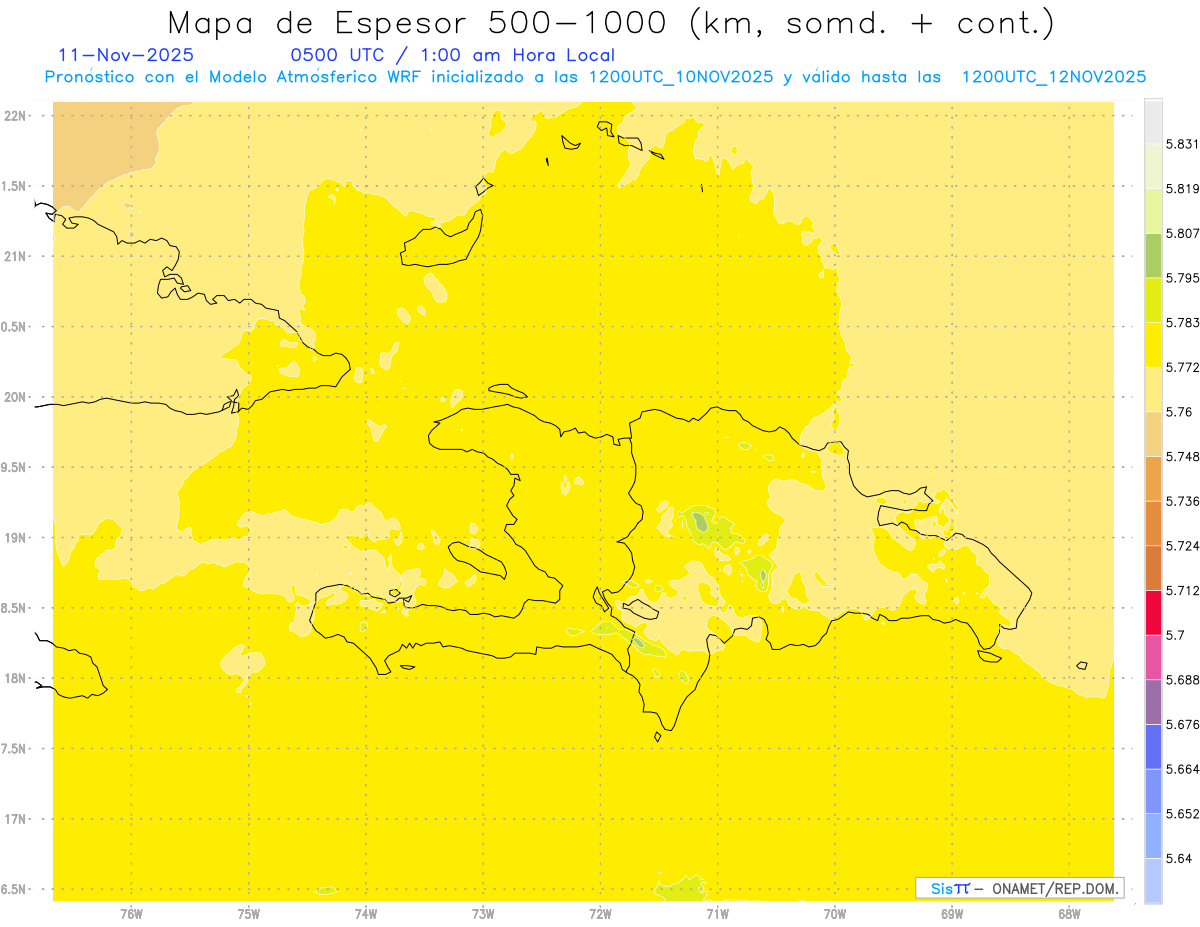Click the legend value '5.736'
1200x927 pixels.
click(1182, 501)
